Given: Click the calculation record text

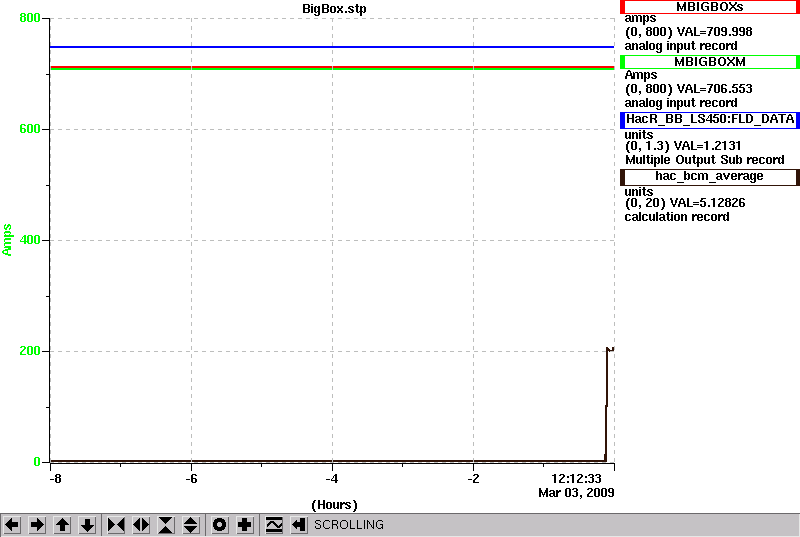Looking at the screenshot, I should 677,217.
